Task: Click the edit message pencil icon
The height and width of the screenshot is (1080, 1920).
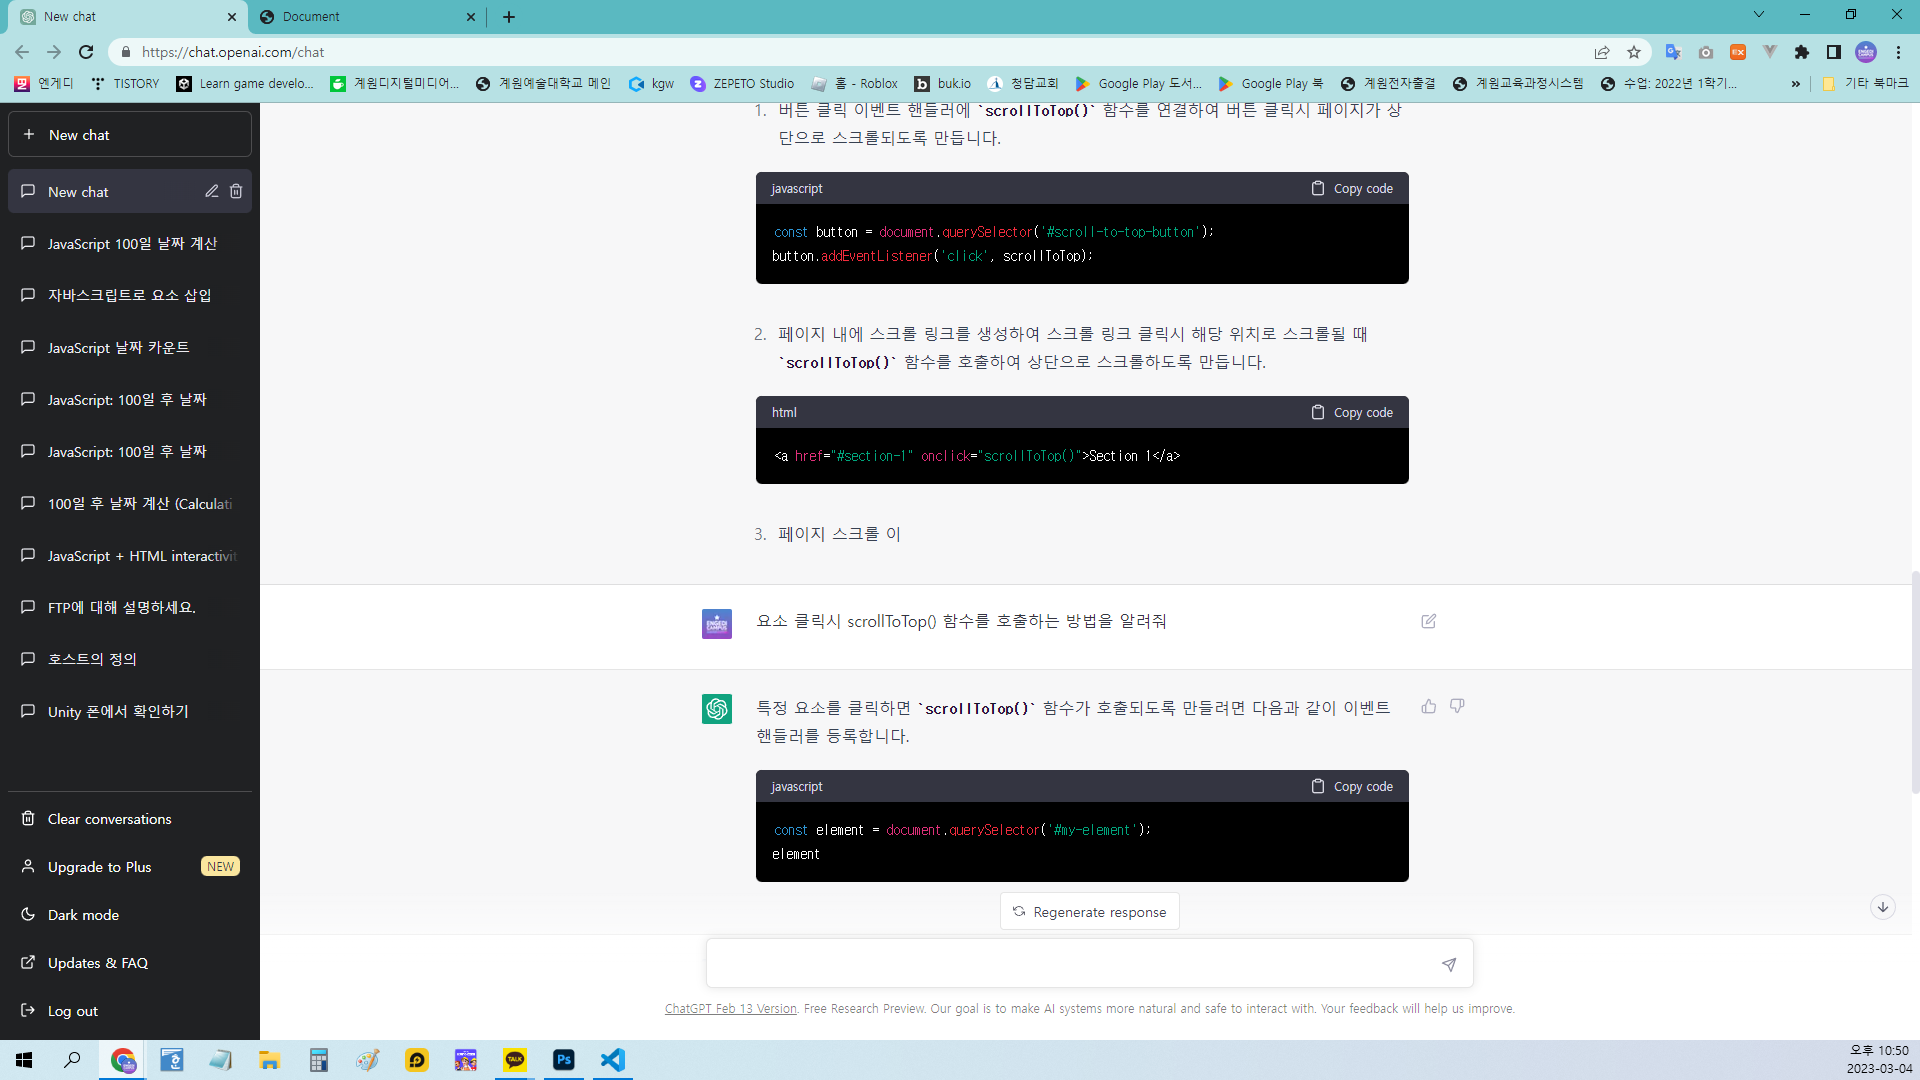Action: coord(1428,621)
